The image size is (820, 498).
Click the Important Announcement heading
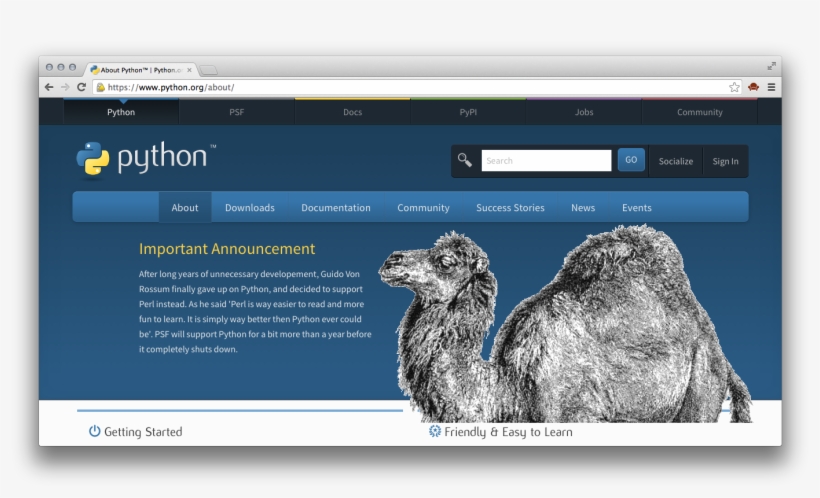[227, 248]
